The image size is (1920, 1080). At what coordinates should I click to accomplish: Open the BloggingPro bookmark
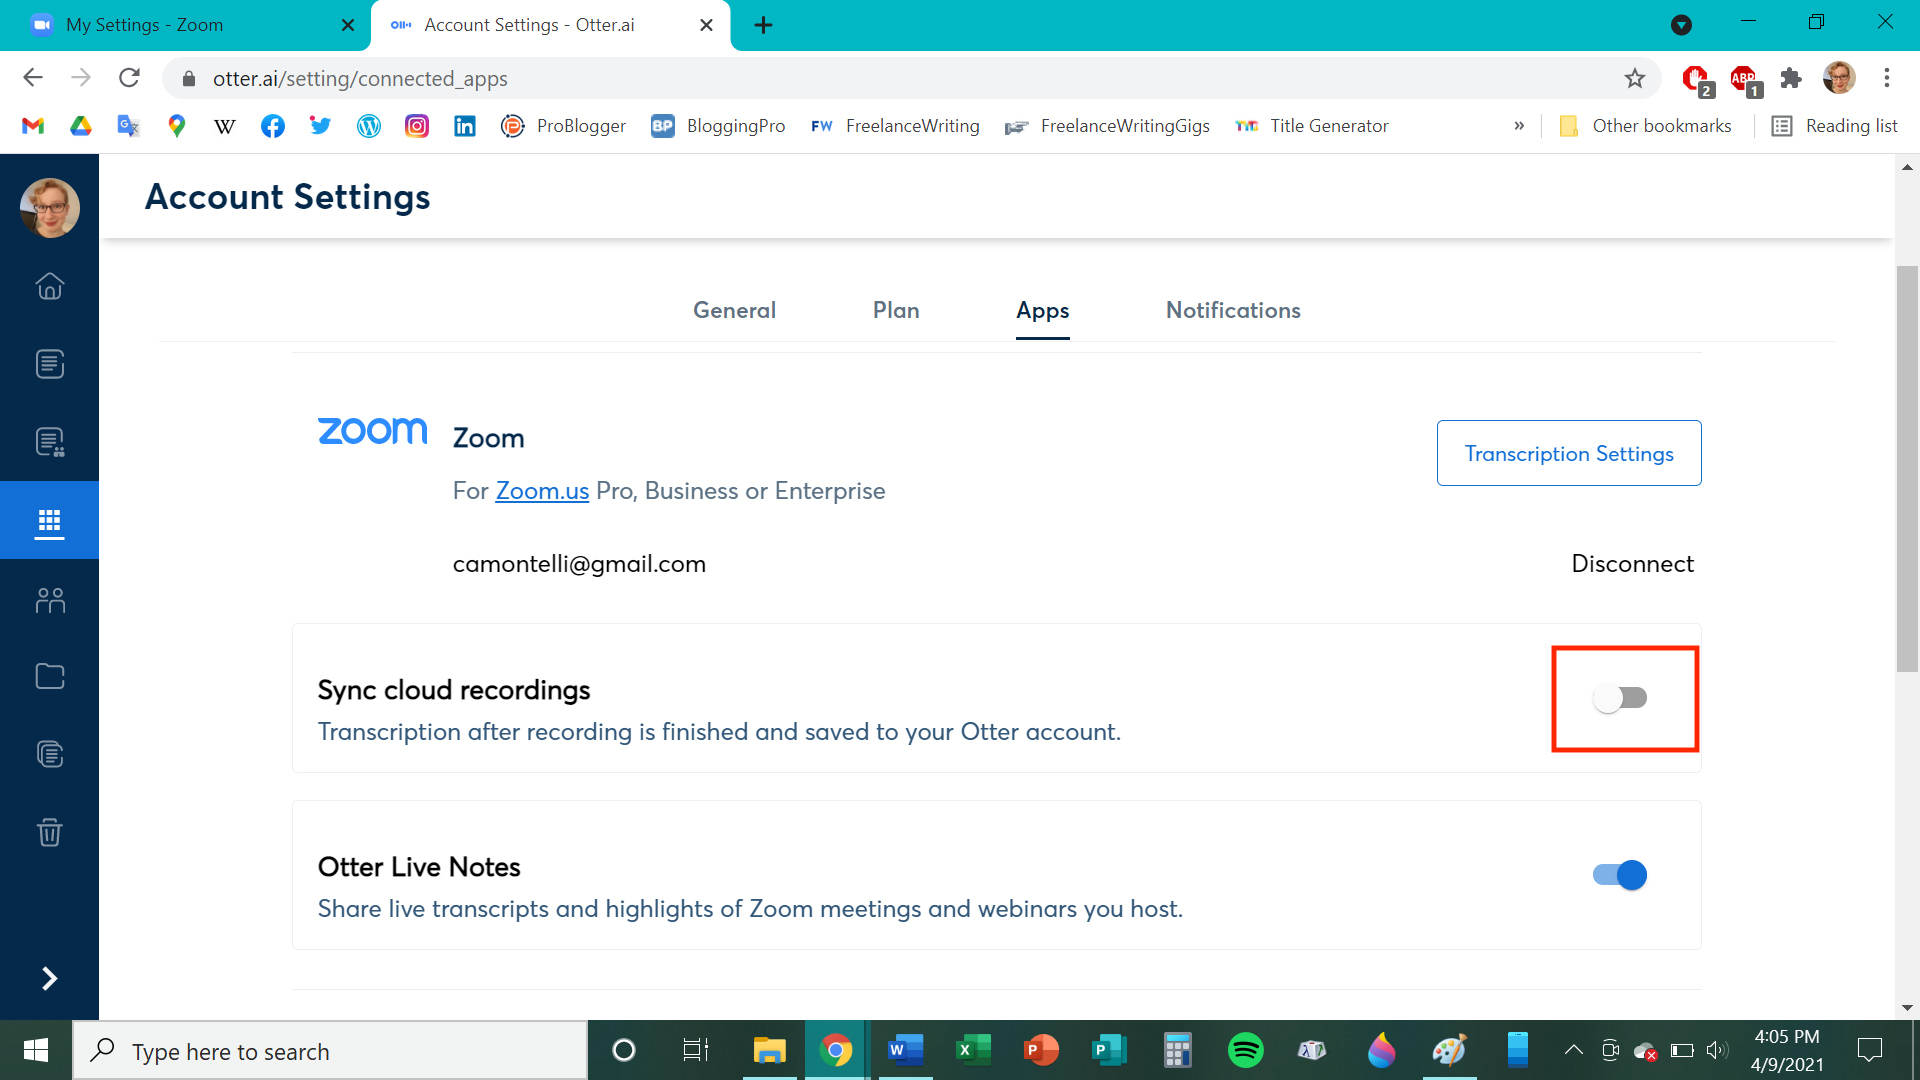(718, 126)
